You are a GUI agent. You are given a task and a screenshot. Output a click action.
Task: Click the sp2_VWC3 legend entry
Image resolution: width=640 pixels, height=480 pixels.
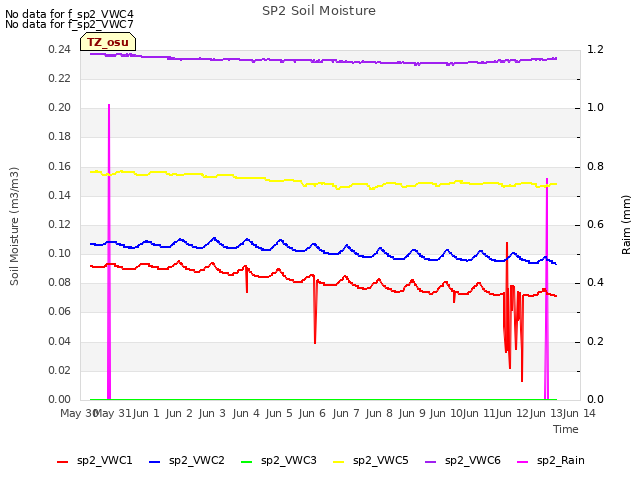(279, 461)
